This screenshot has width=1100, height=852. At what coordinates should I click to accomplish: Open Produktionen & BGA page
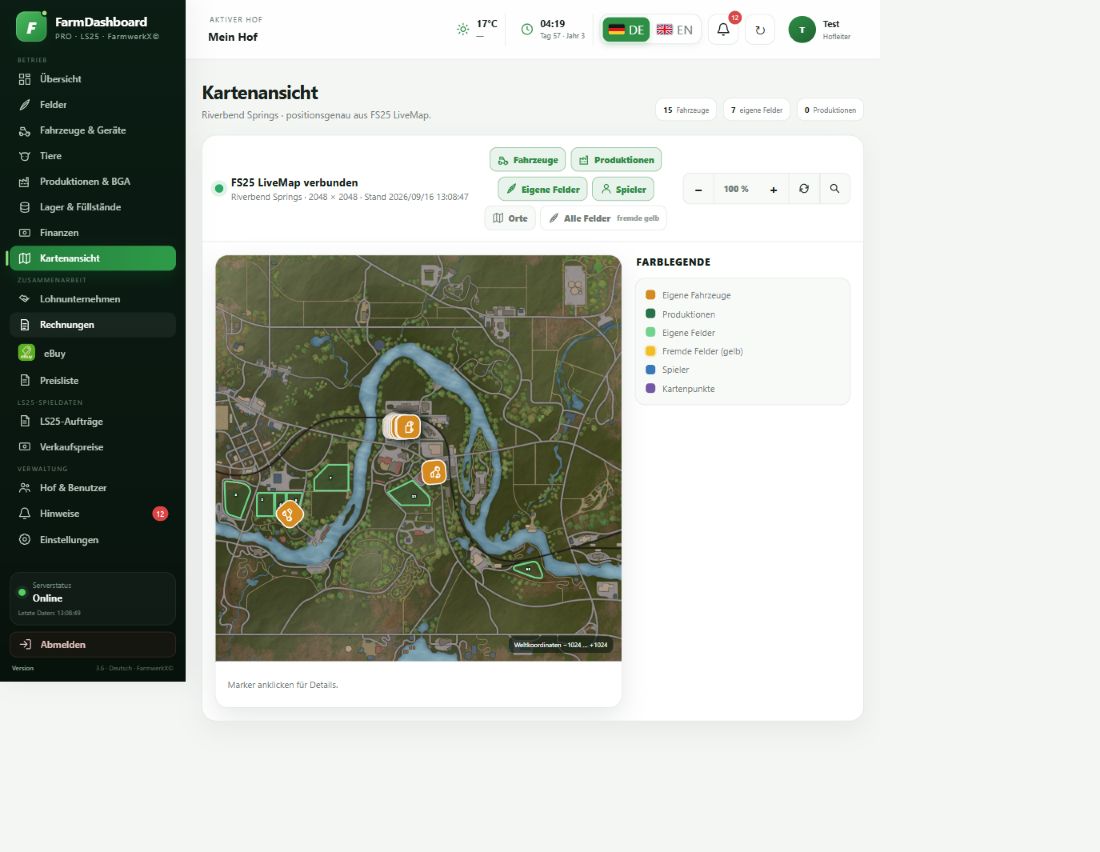point(93,181)
